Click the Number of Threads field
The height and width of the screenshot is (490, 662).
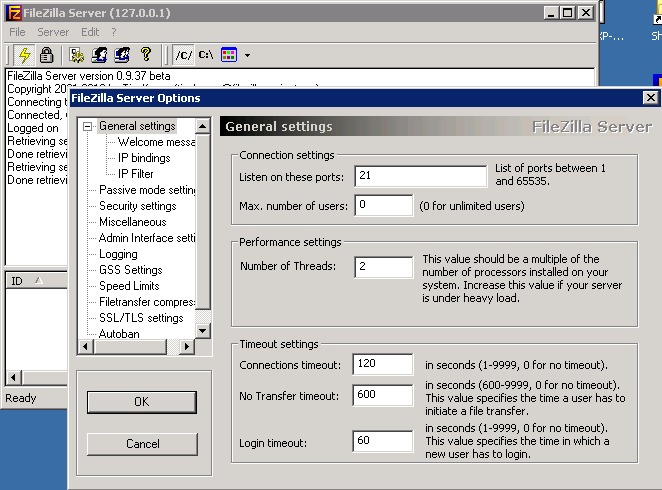(383, 267)
